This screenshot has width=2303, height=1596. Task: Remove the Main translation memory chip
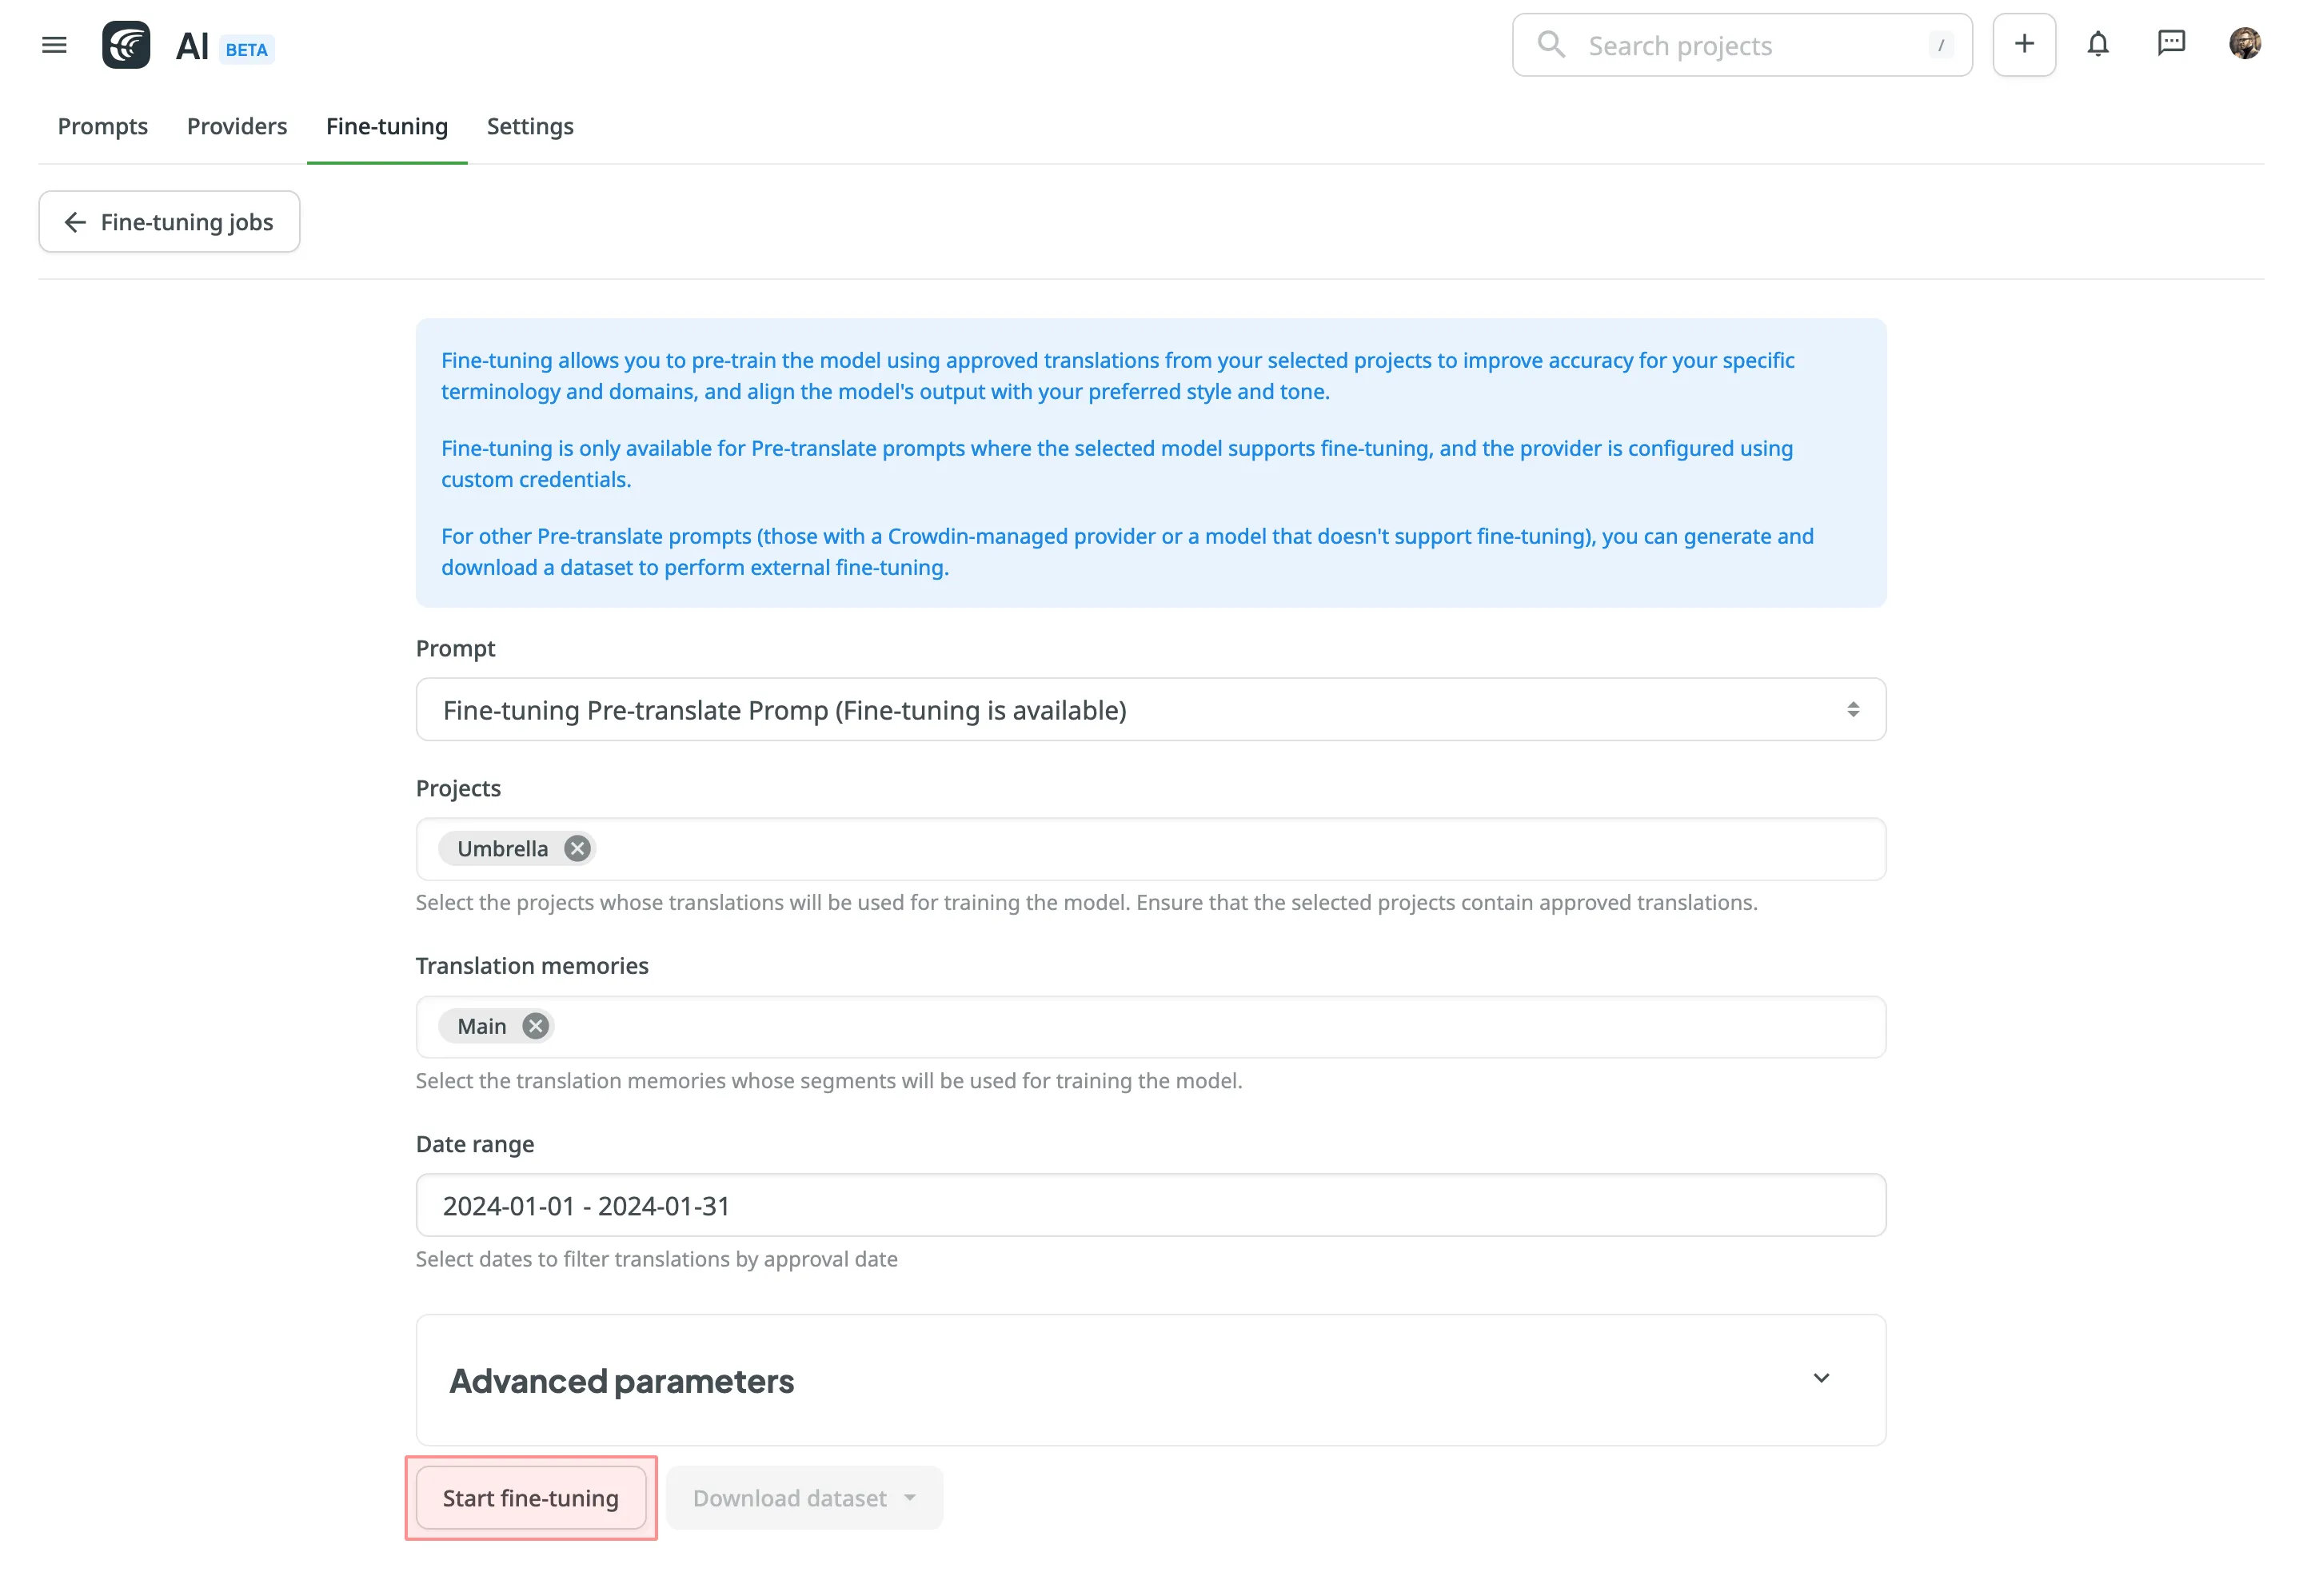[536, 1026]
